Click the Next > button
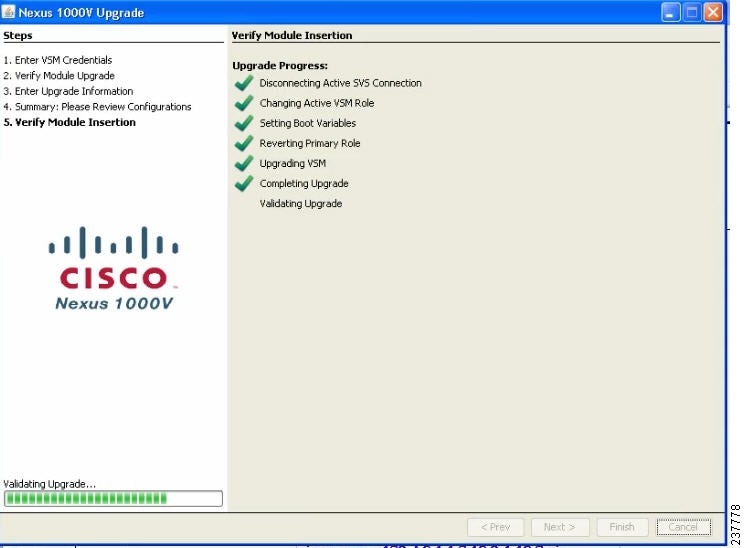Viewport: 745px width, 548px height. click(x=560, y=527)
